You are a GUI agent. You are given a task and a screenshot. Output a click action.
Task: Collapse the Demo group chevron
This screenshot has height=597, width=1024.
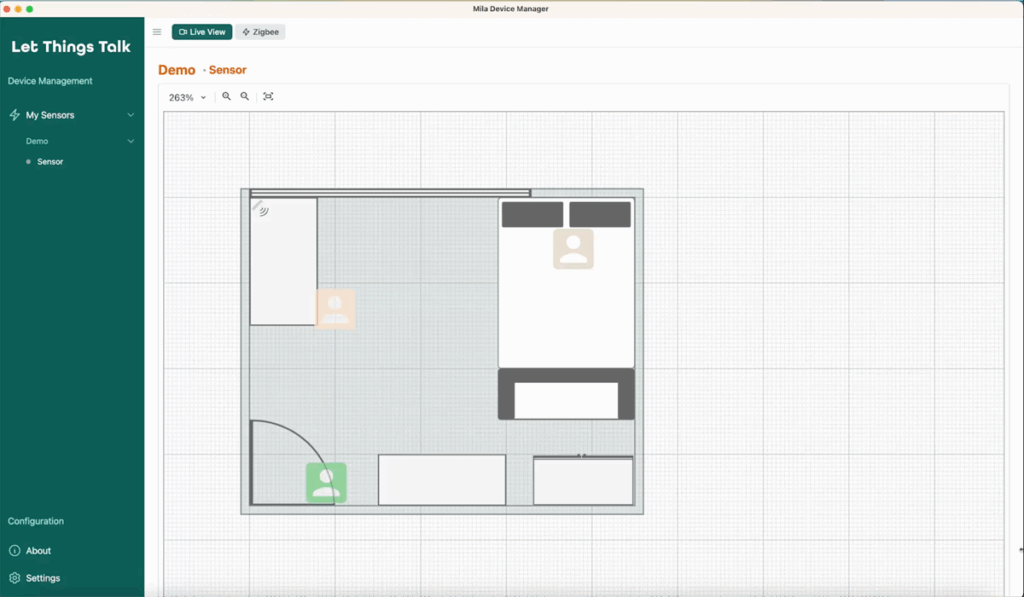coord(131,141)
